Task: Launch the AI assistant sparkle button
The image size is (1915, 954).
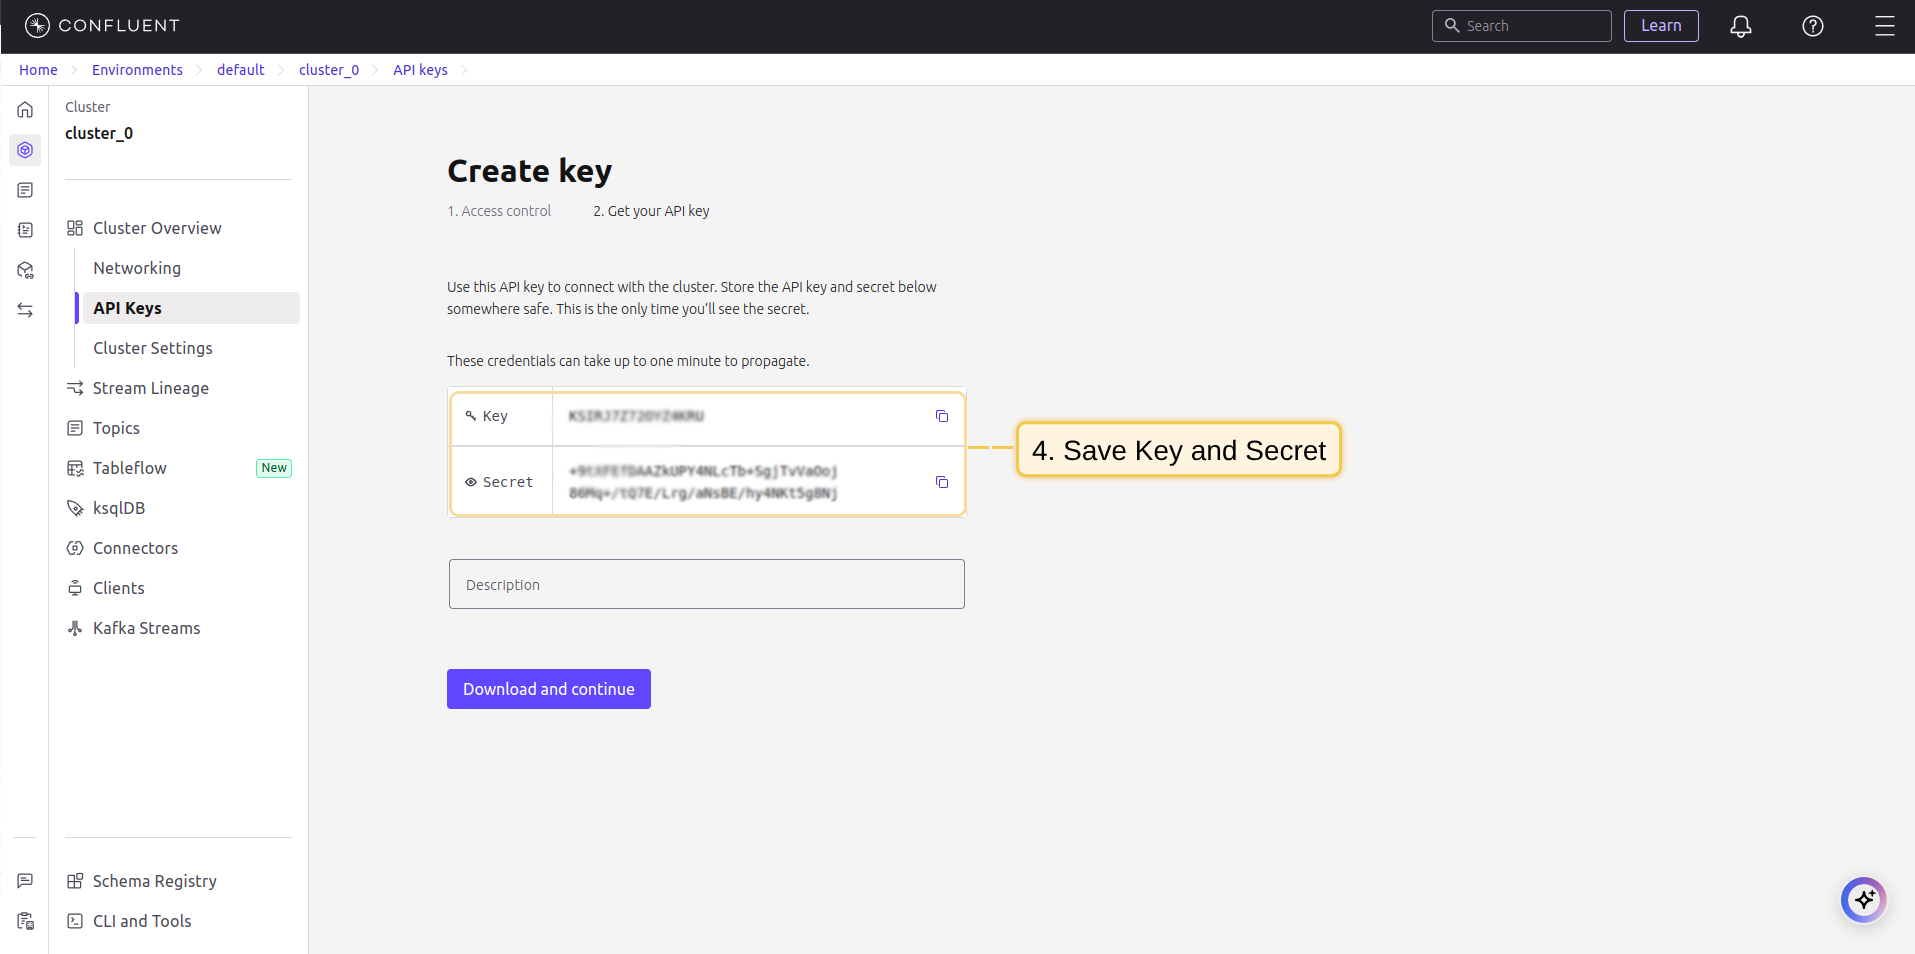Action: (1863, 900)
